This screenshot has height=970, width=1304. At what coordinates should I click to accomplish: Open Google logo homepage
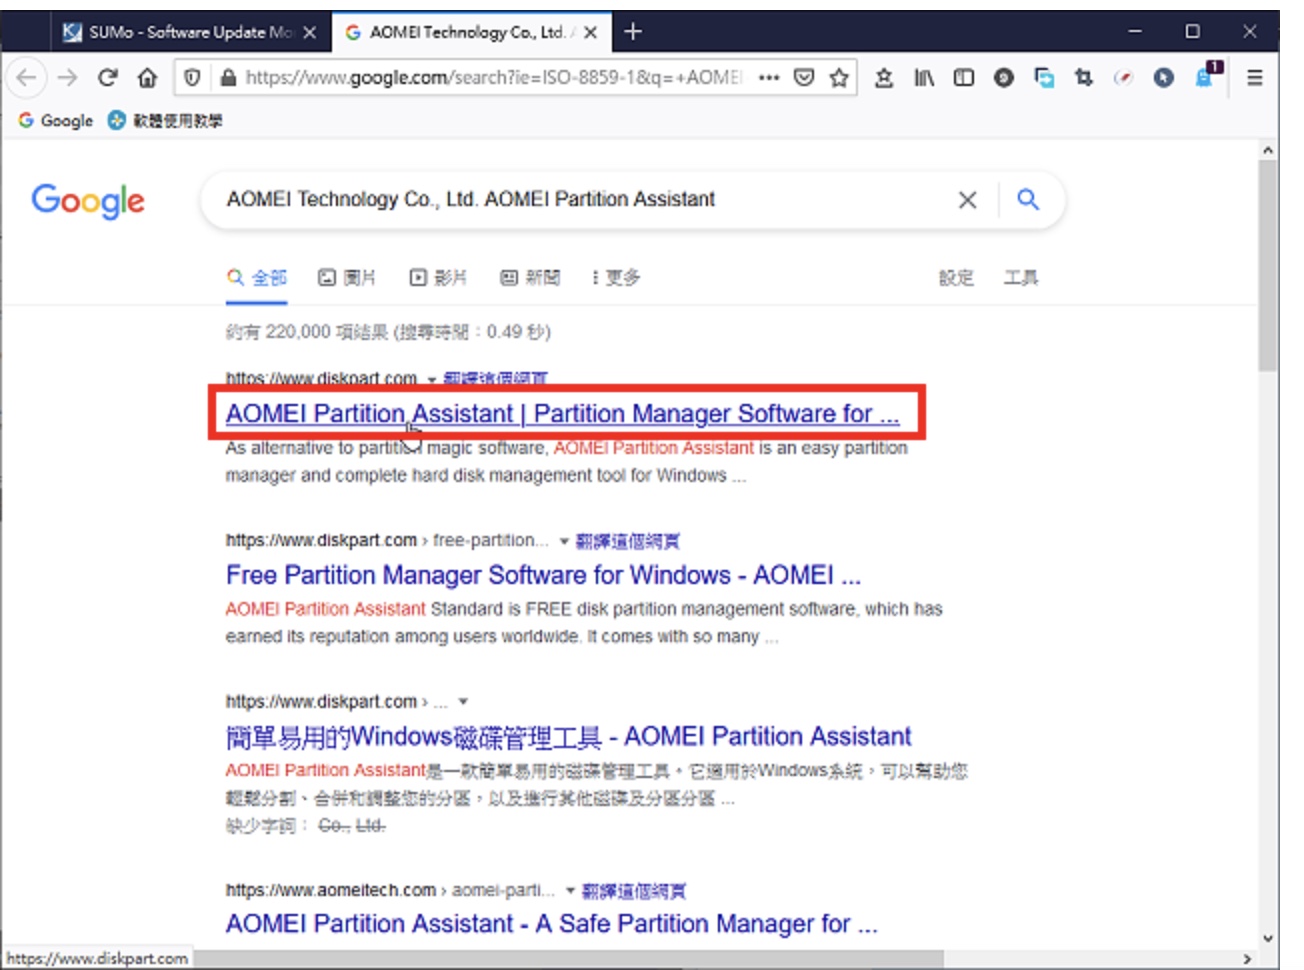[88, 201]
